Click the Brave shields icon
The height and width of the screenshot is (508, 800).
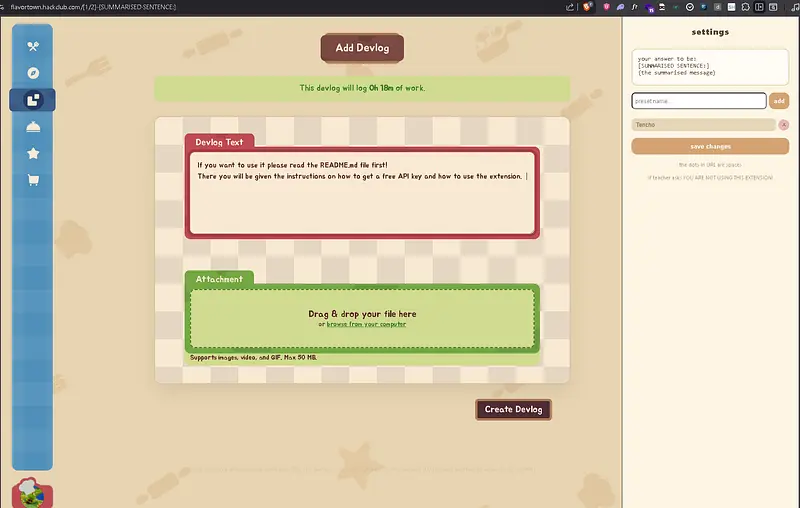[x=585, y=7]
